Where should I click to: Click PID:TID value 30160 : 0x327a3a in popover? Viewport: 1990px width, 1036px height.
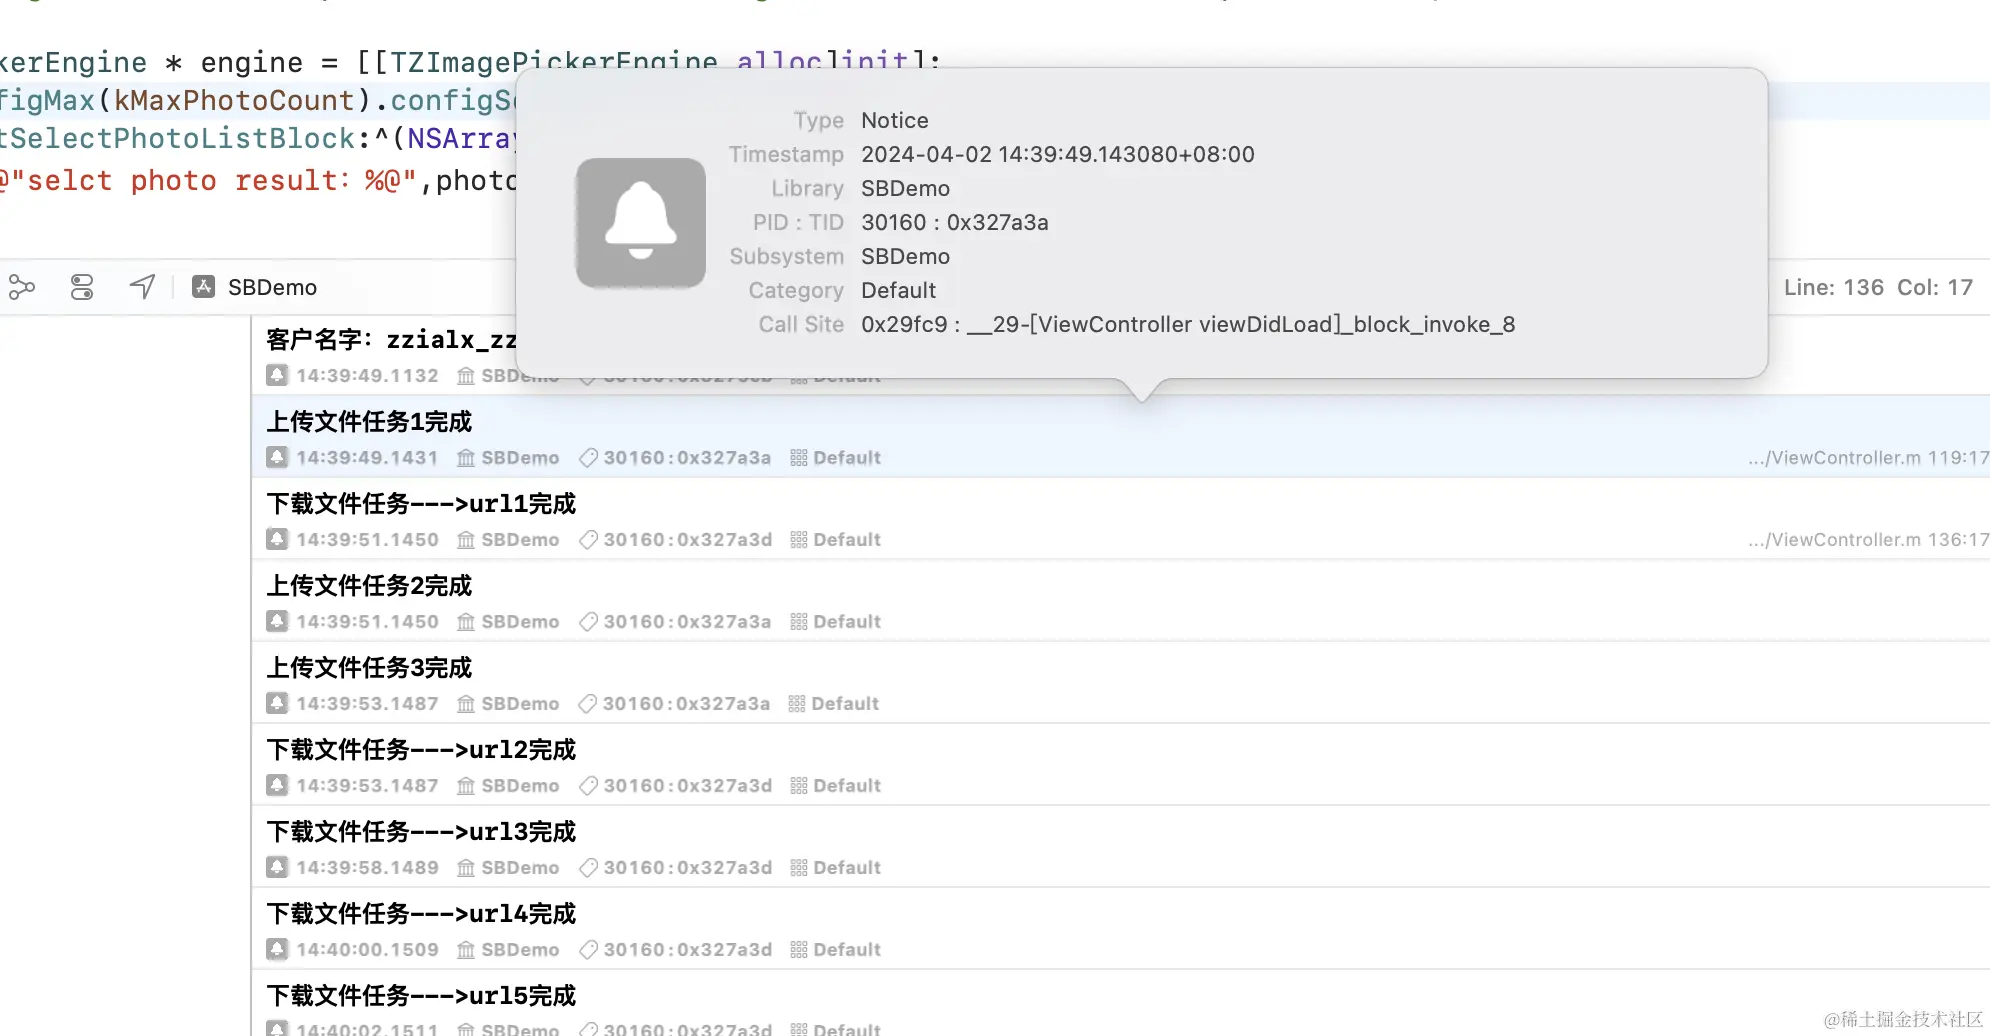(955, 222)
